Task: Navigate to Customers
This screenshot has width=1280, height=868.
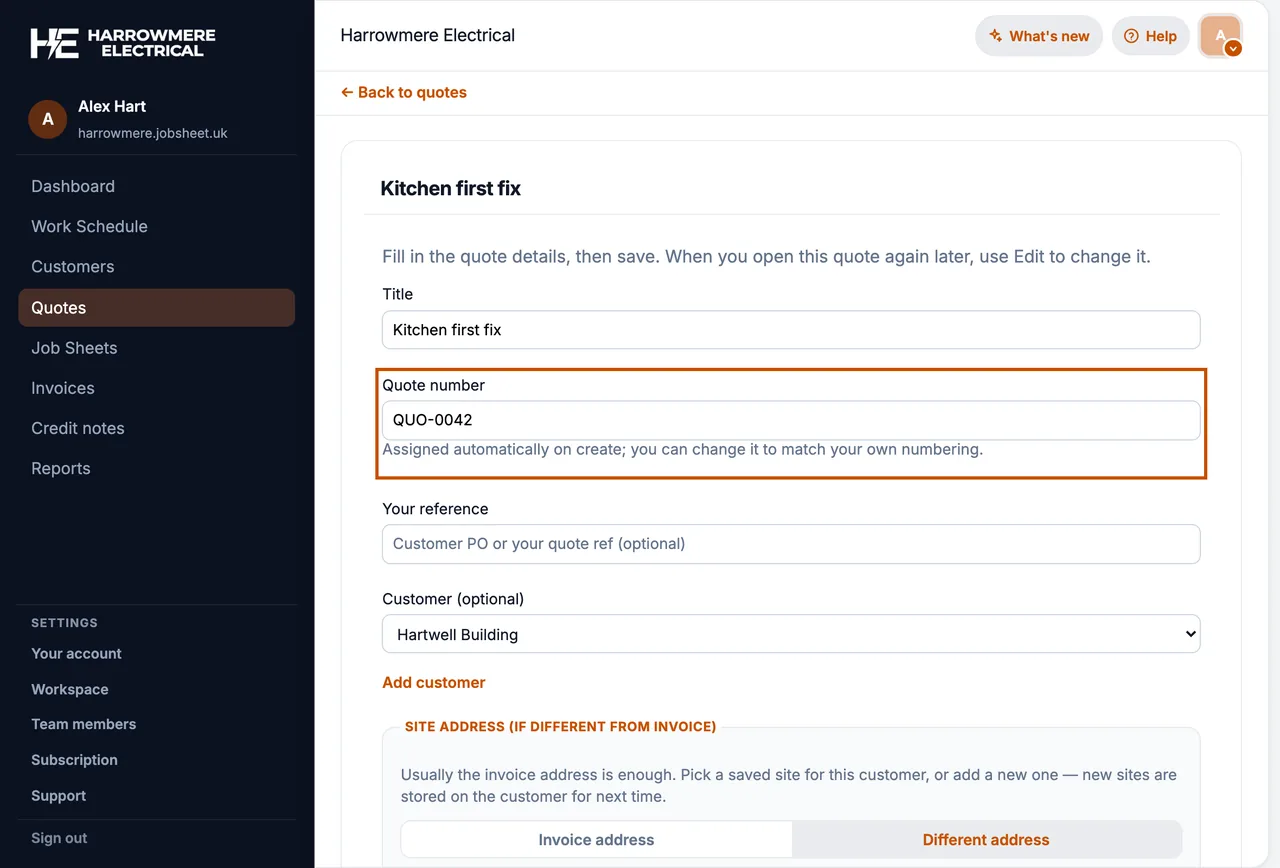Action: [x=73, y=267]
